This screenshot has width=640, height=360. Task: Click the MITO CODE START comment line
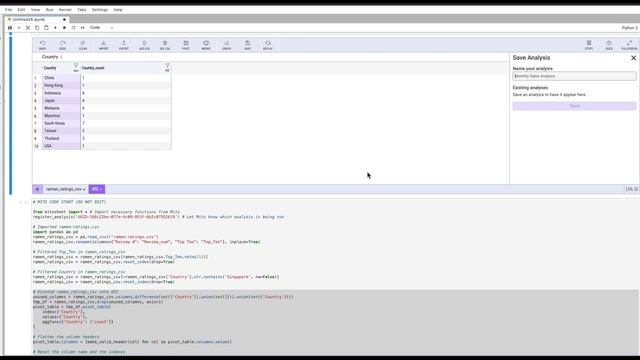pos(69,202)
